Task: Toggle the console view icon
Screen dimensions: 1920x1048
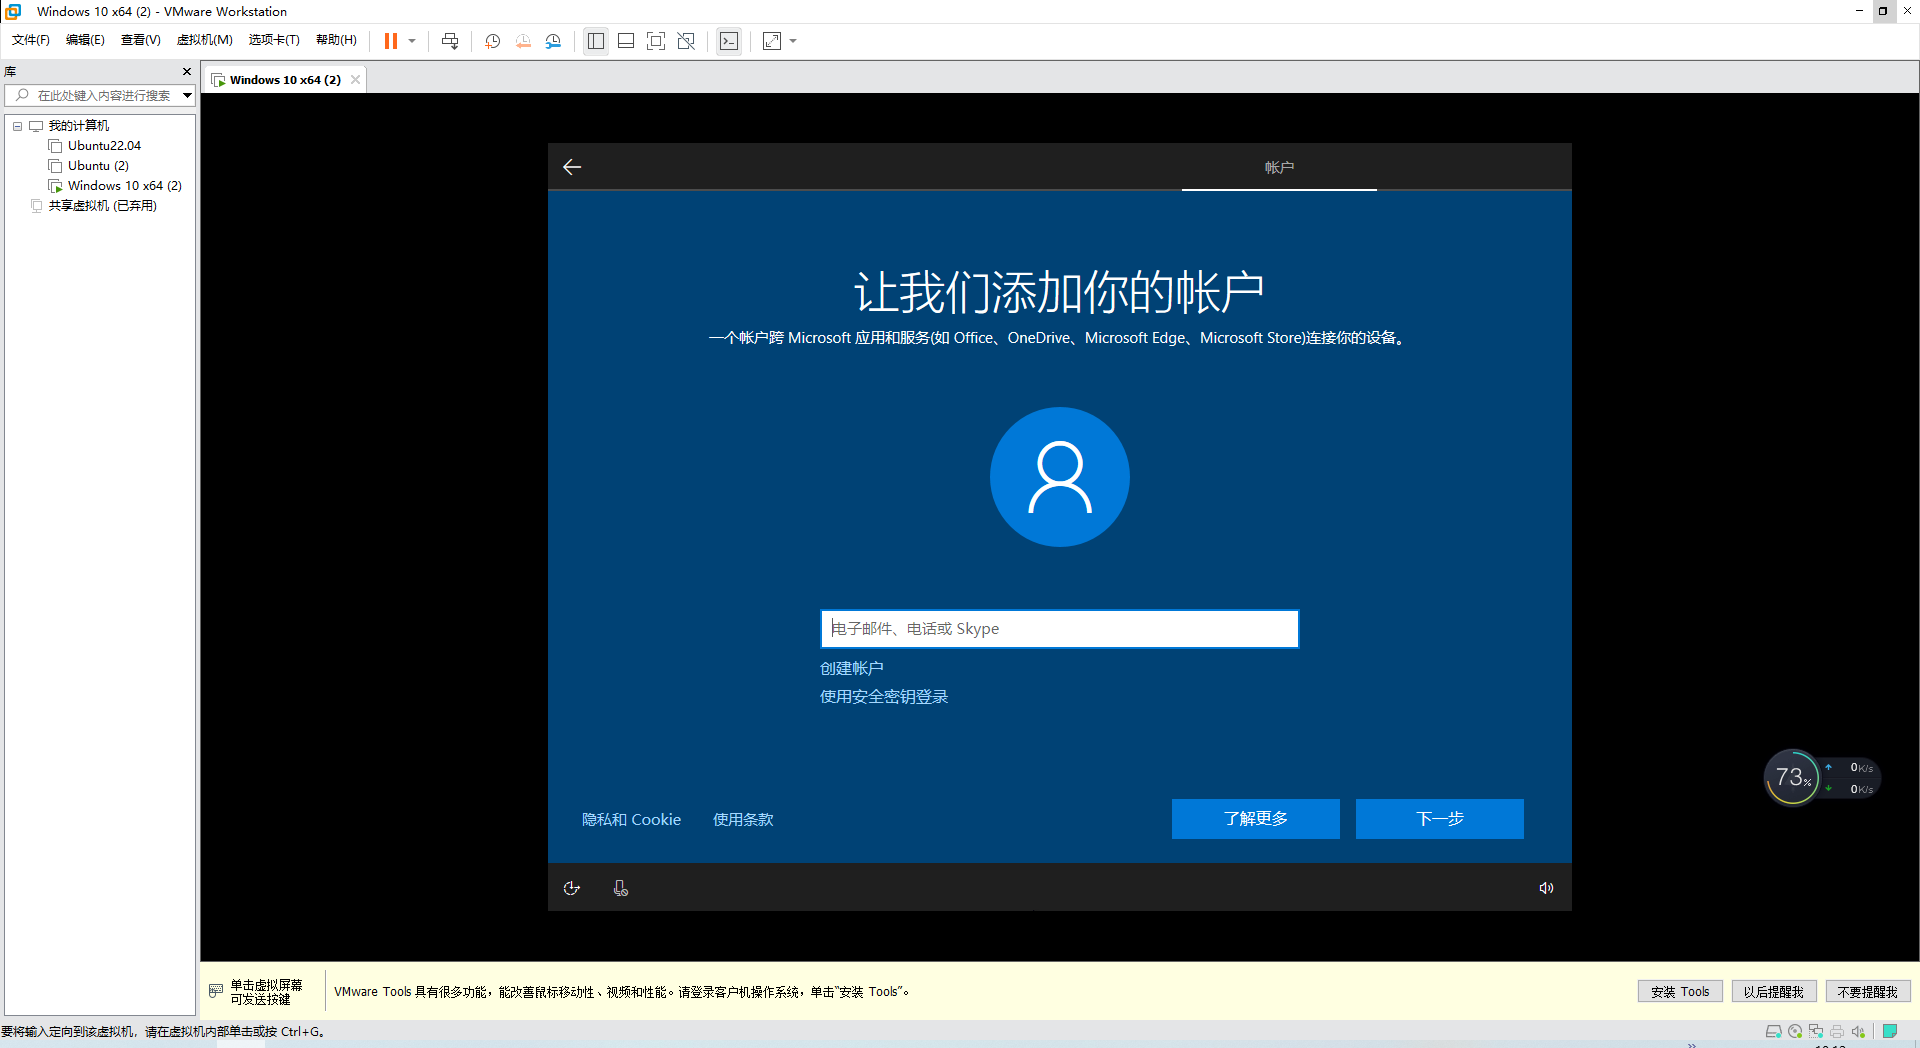Action: coord(729,41)
